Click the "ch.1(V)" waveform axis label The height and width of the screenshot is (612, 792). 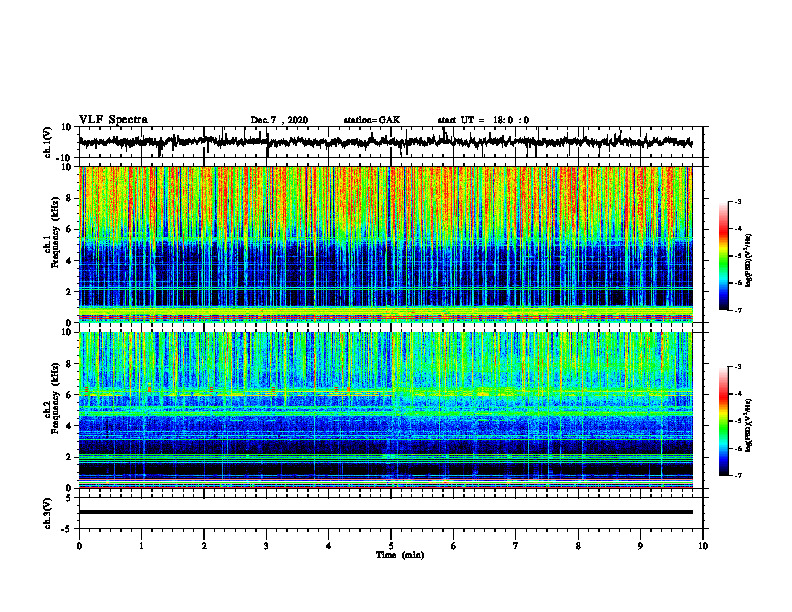click(48, 142)
